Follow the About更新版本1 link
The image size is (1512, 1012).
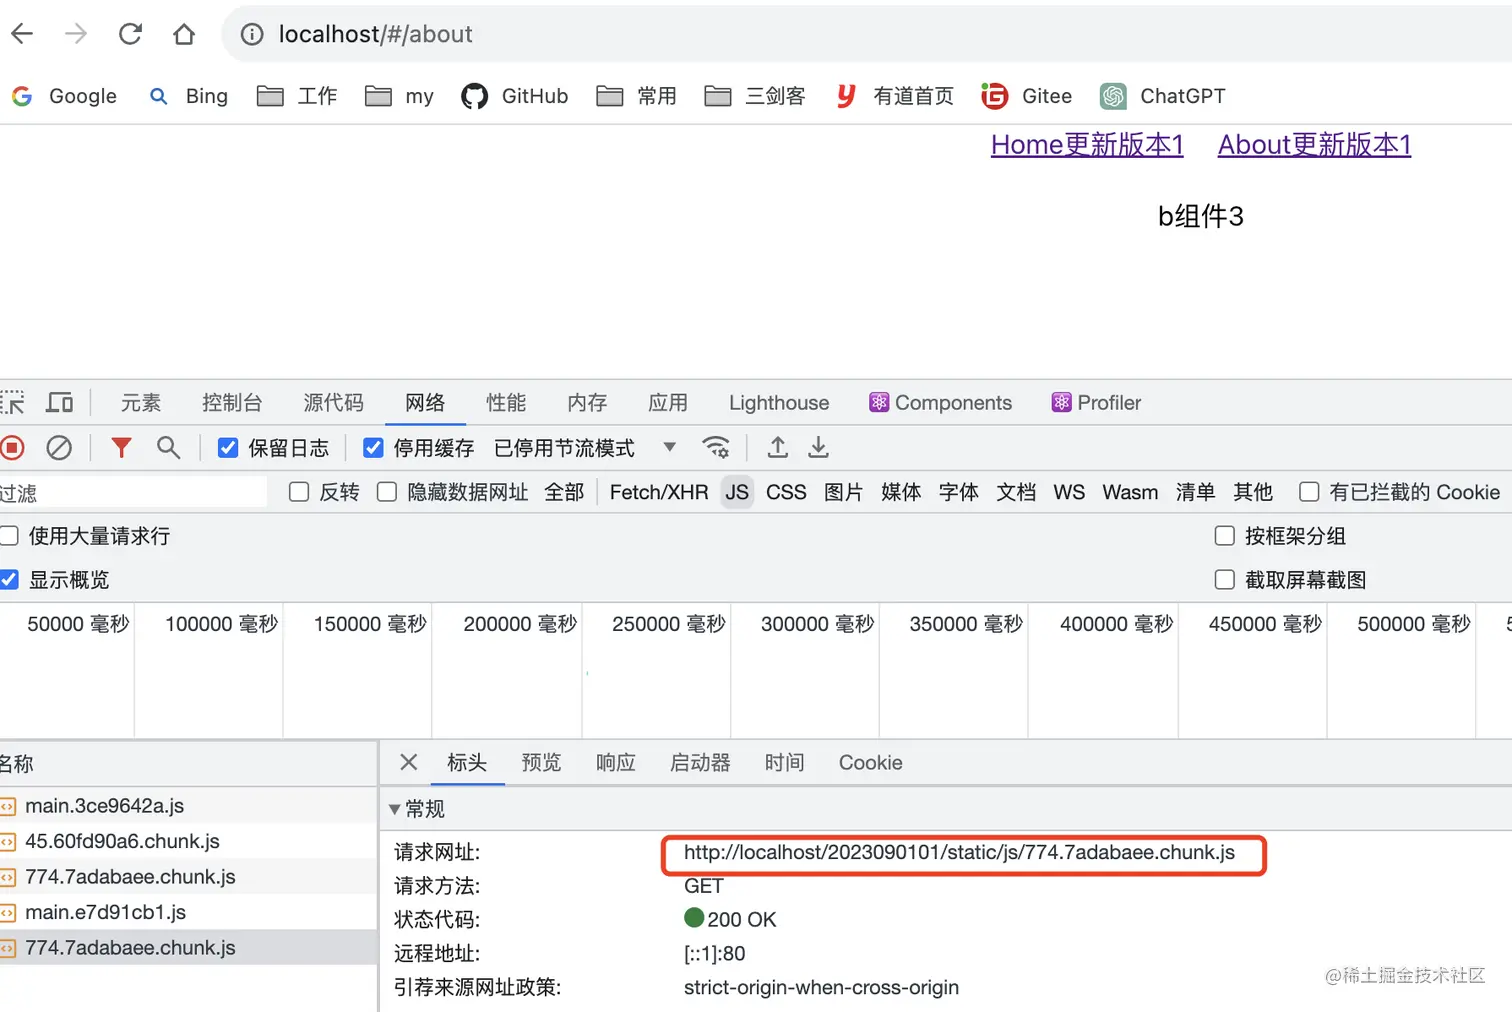pos(1314,145)
